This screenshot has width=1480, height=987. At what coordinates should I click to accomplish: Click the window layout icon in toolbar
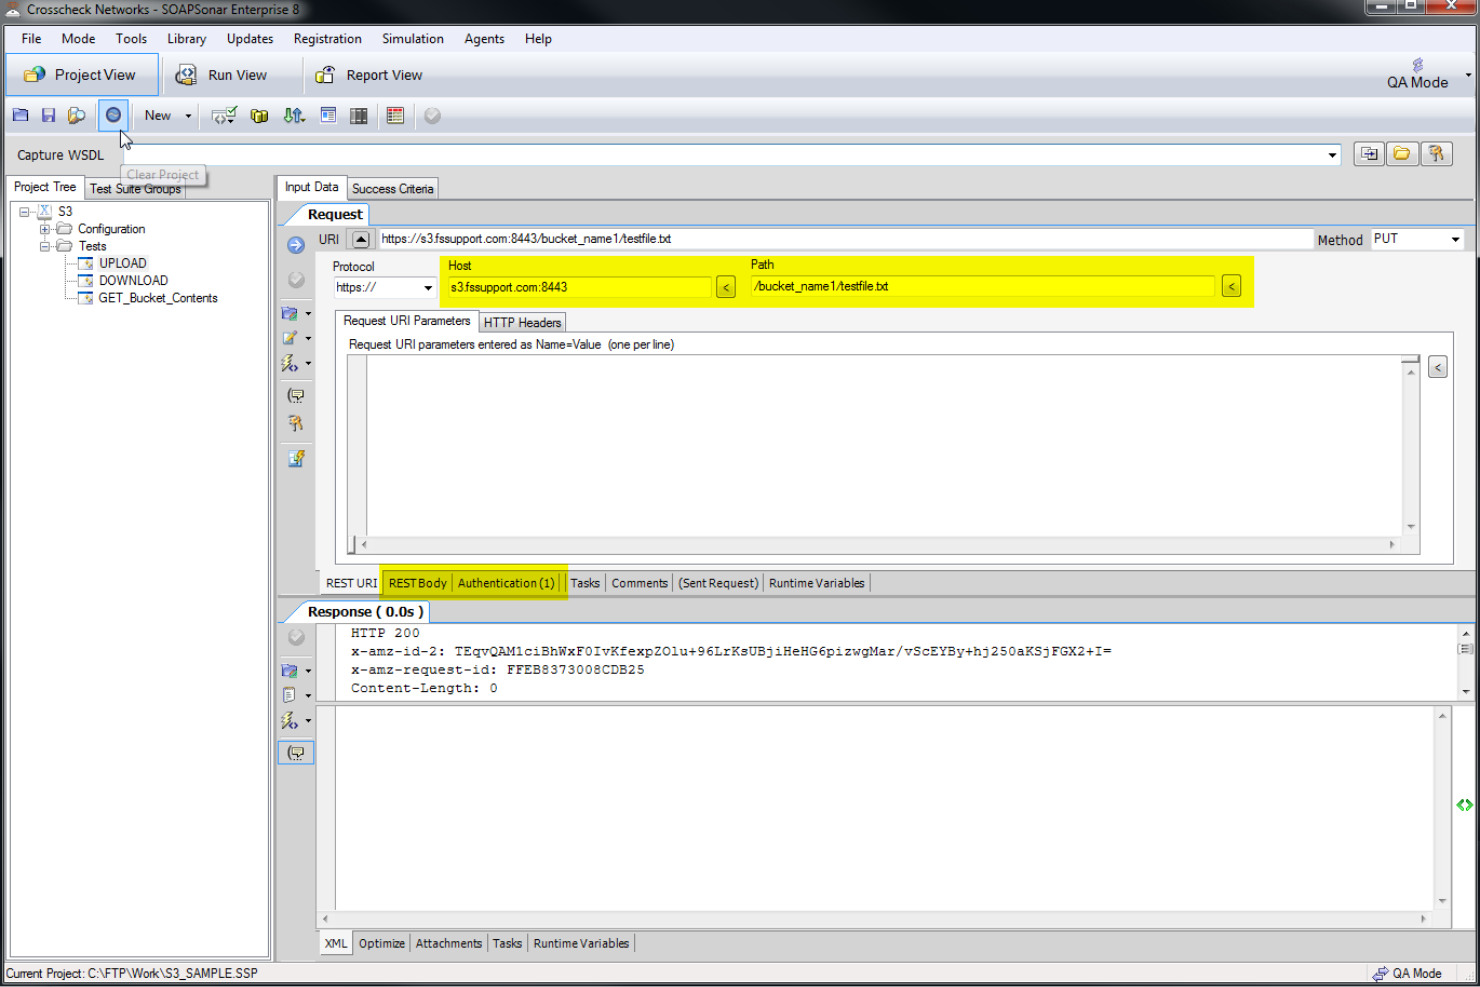tap(328, 116)
